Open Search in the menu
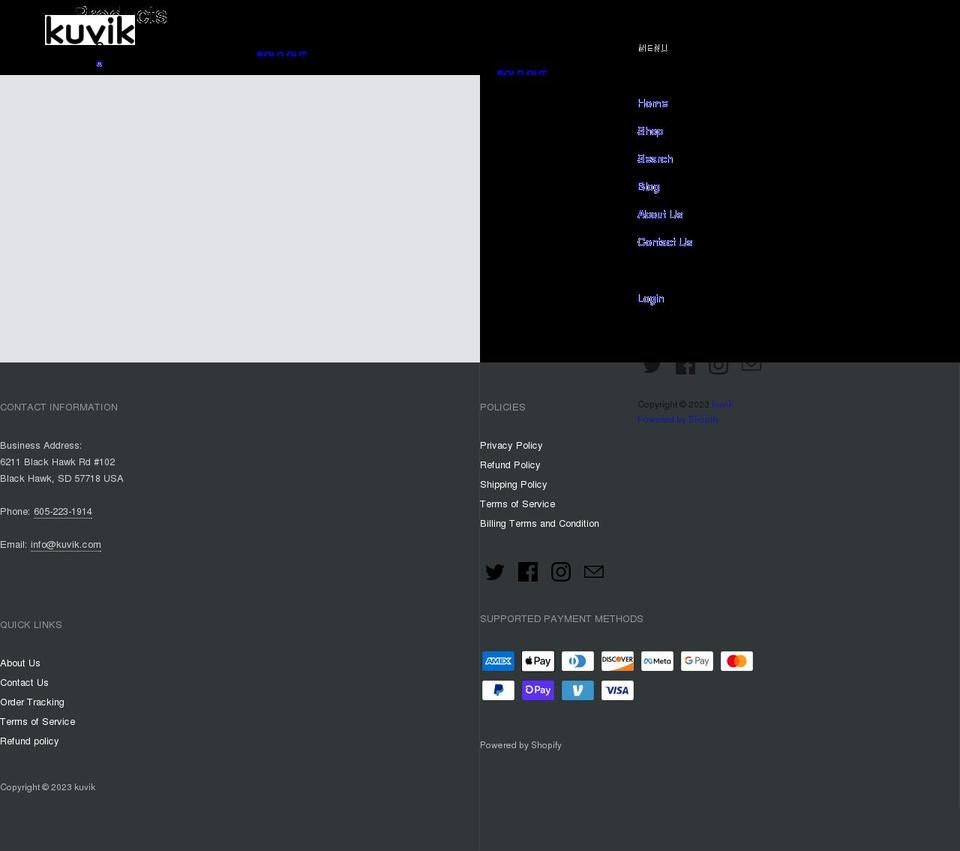960x851 pixels. (655, 159)
